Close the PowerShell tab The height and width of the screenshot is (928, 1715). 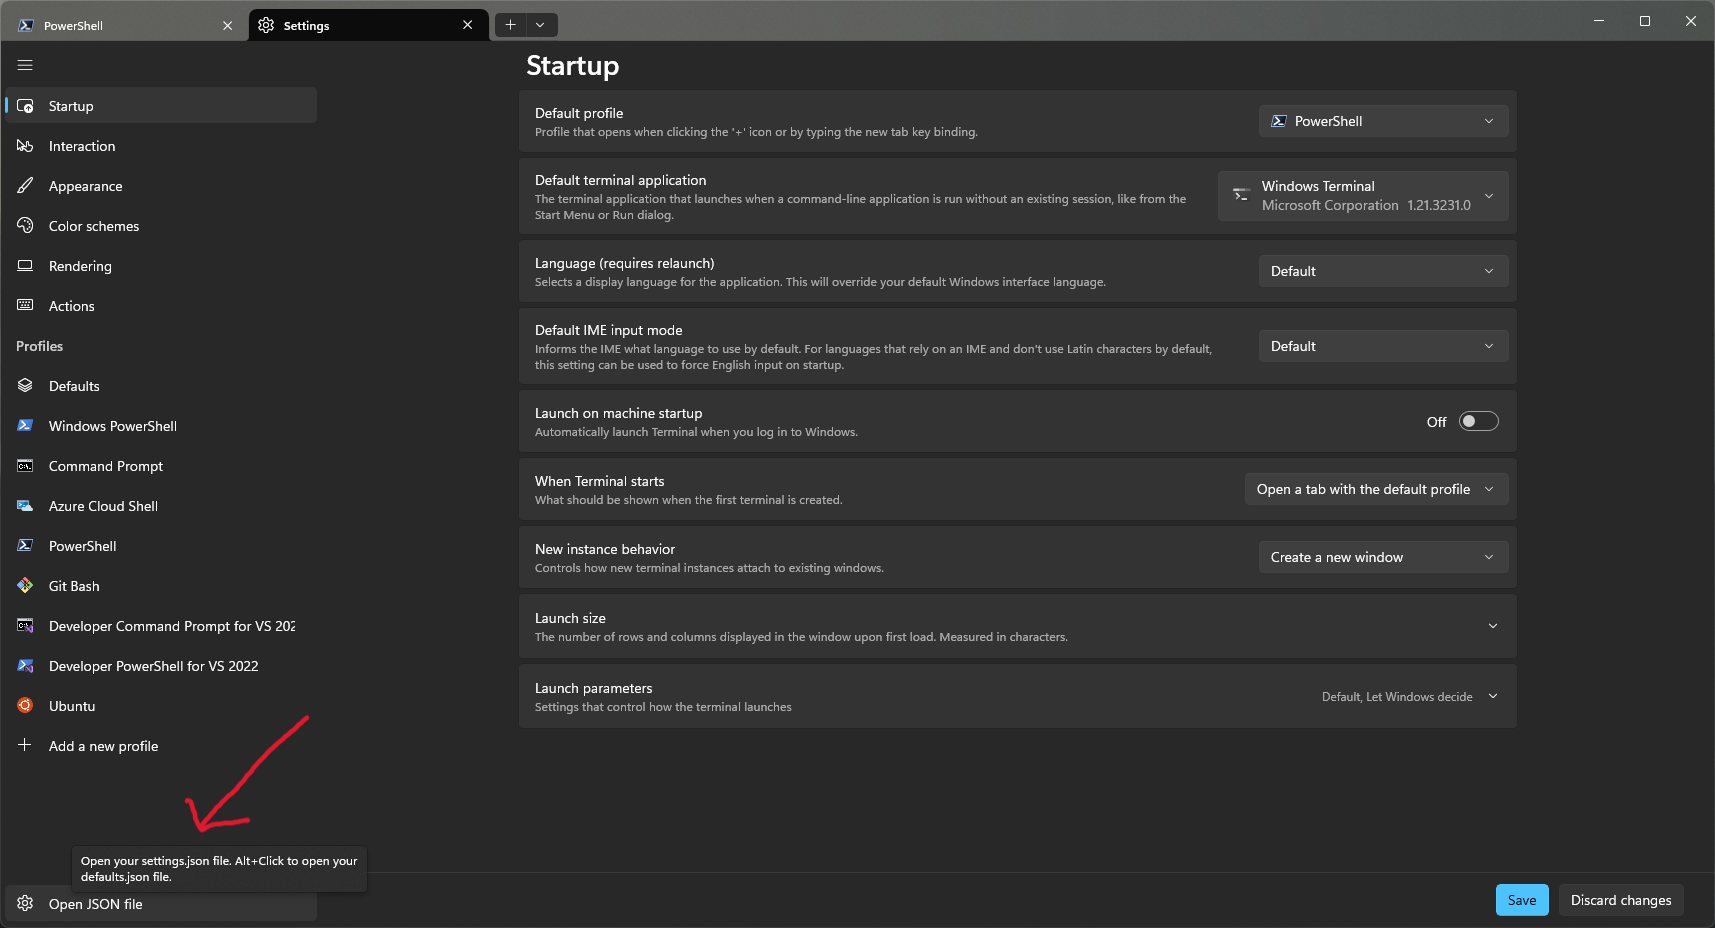click(x=227, y=25)
